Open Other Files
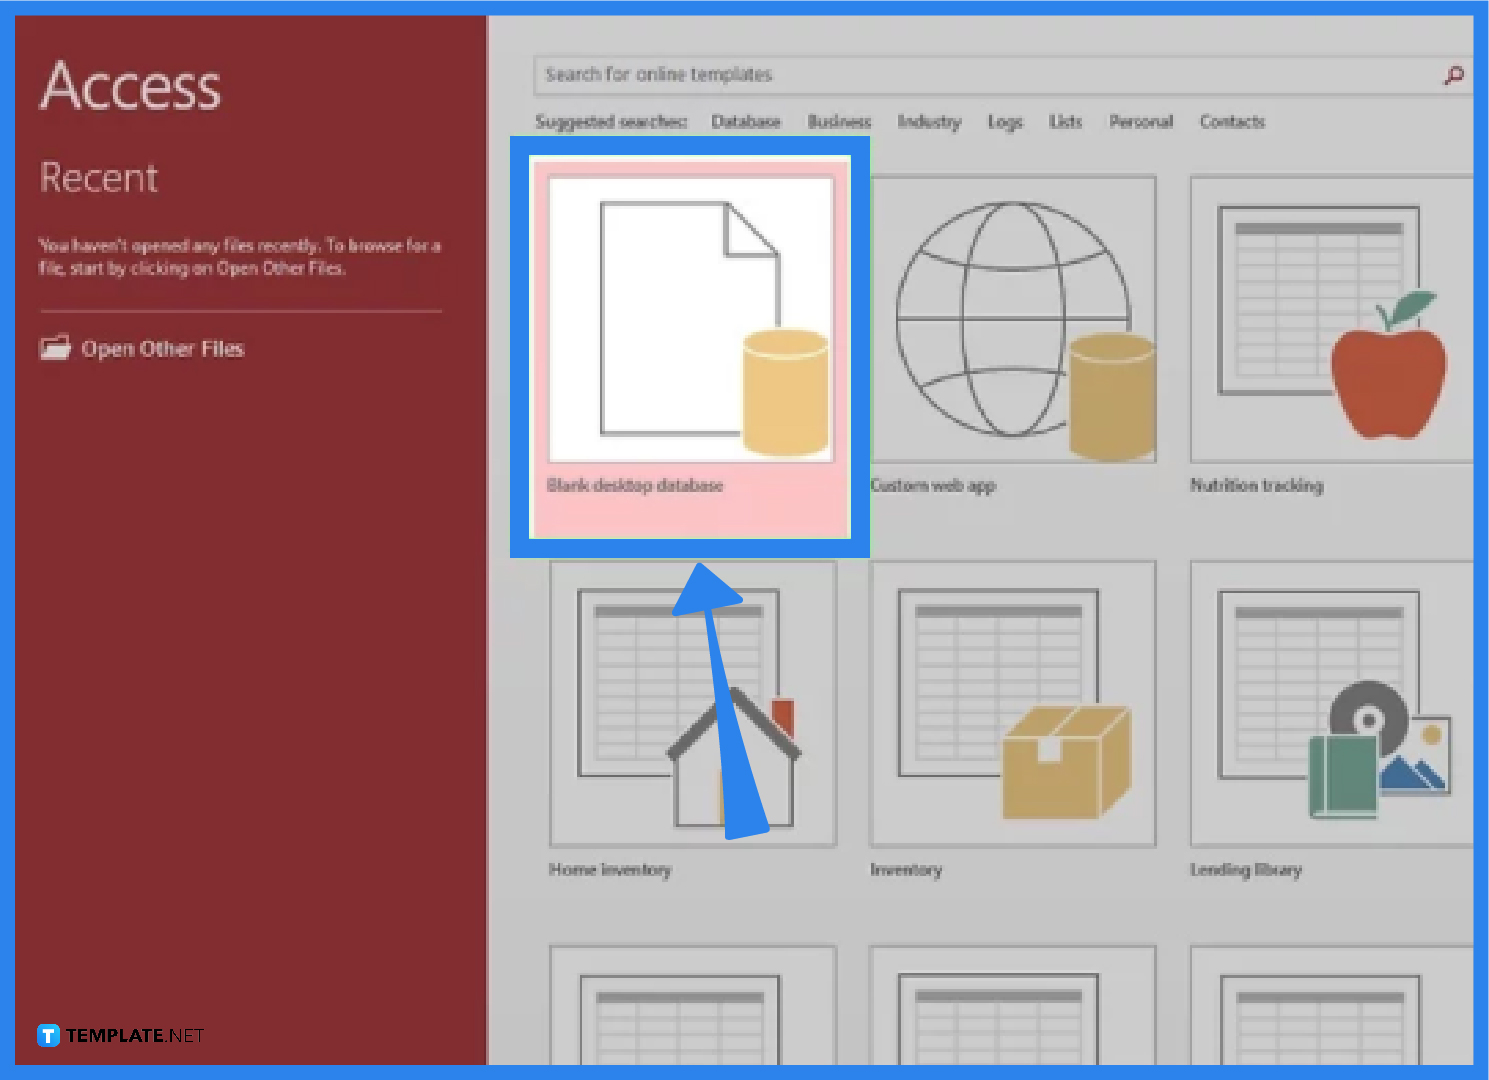The width and height of the screenshot is (1489, 1080). point(162,348)
